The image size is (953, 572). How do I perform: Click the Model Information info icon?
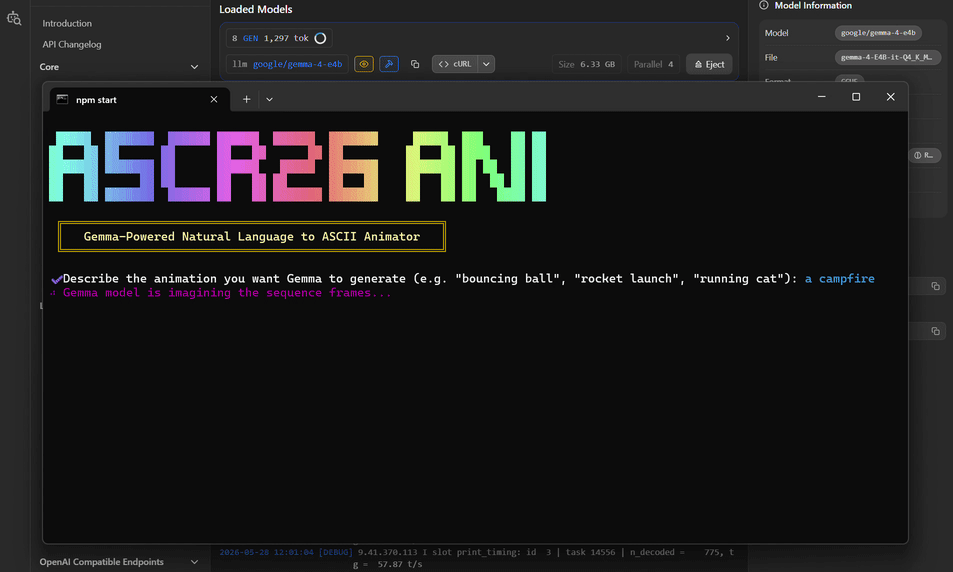tap(764, 5)
